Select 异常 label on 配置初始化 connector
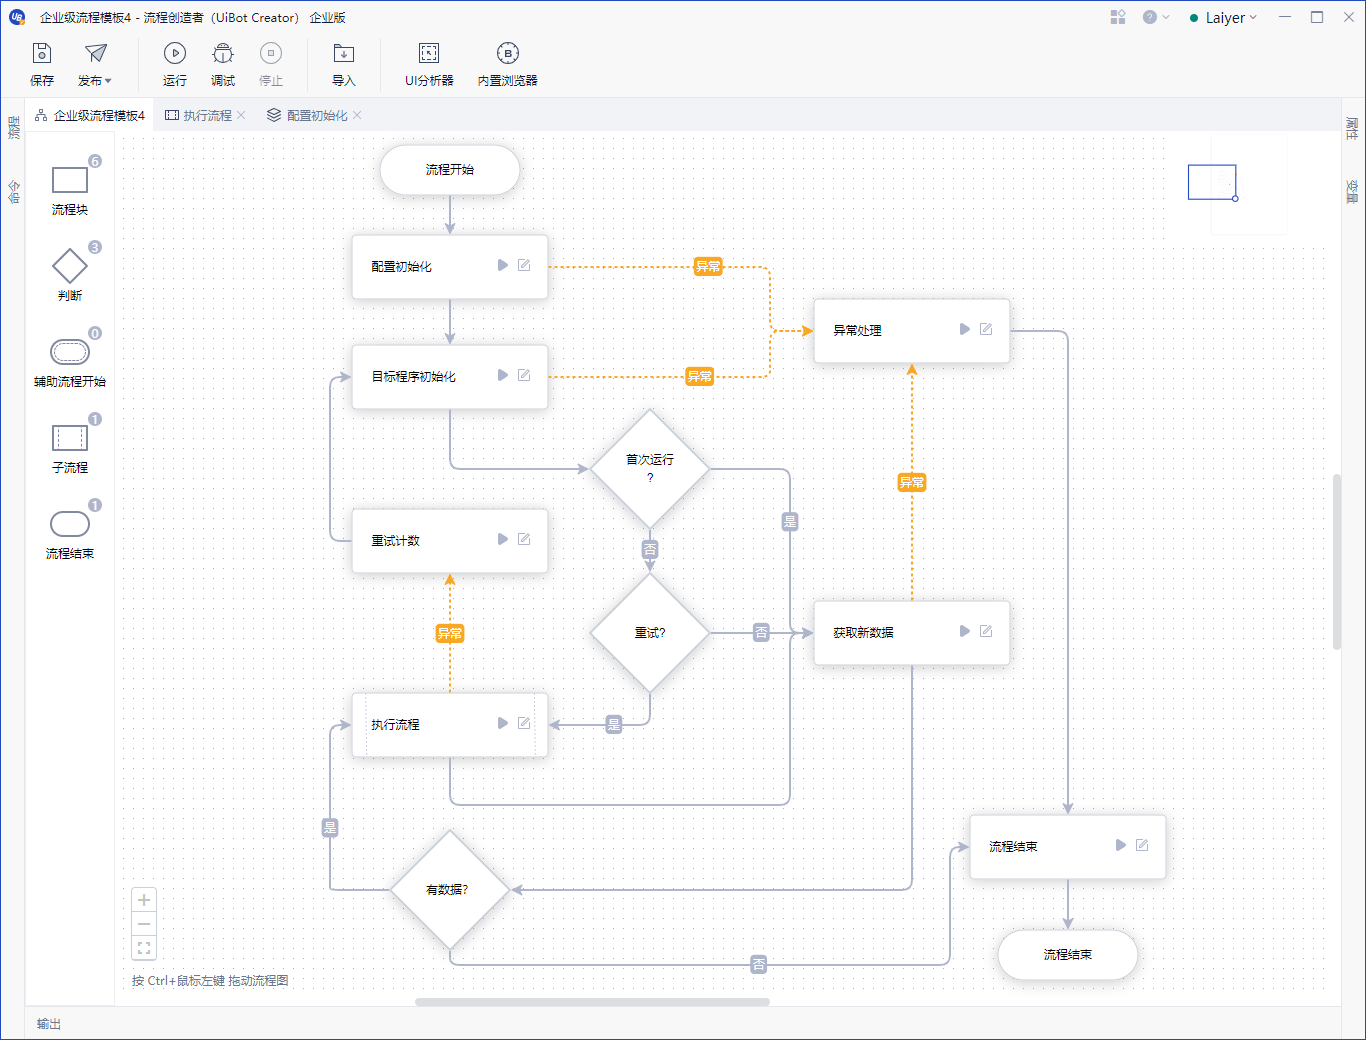This screenshot has height=1040, width=1366. (x=708, y=266)
